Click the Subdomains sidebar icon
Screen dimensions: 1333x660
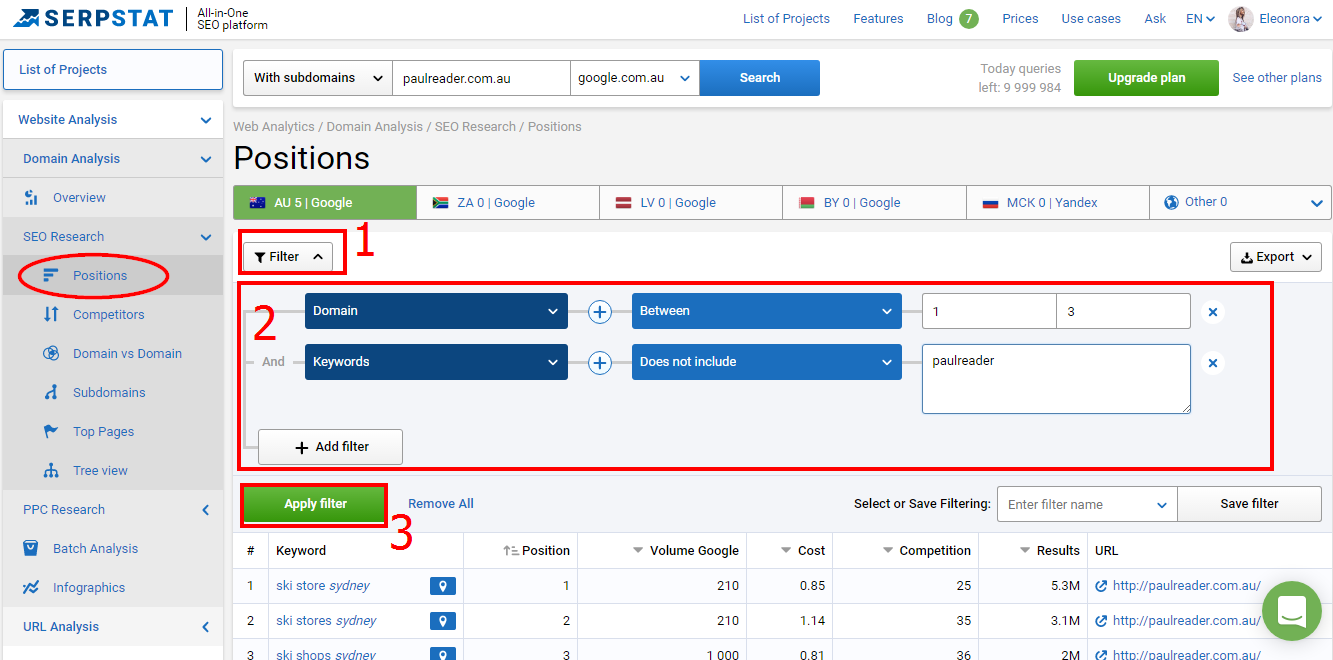tap(51, 392)
